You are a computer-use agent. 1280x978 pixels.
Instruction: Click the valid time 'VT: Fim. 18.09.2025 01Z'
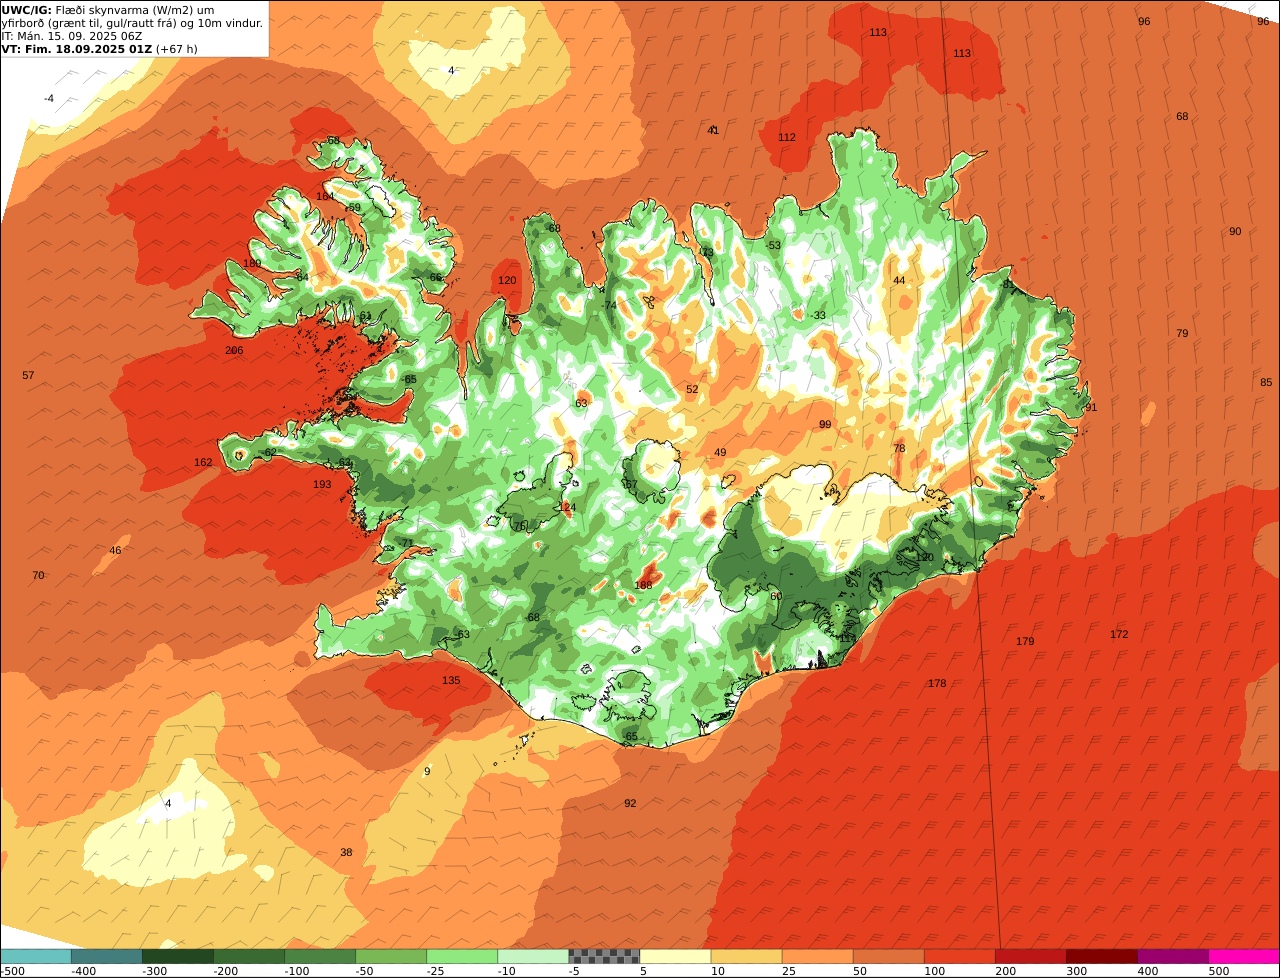click(77, 48)
